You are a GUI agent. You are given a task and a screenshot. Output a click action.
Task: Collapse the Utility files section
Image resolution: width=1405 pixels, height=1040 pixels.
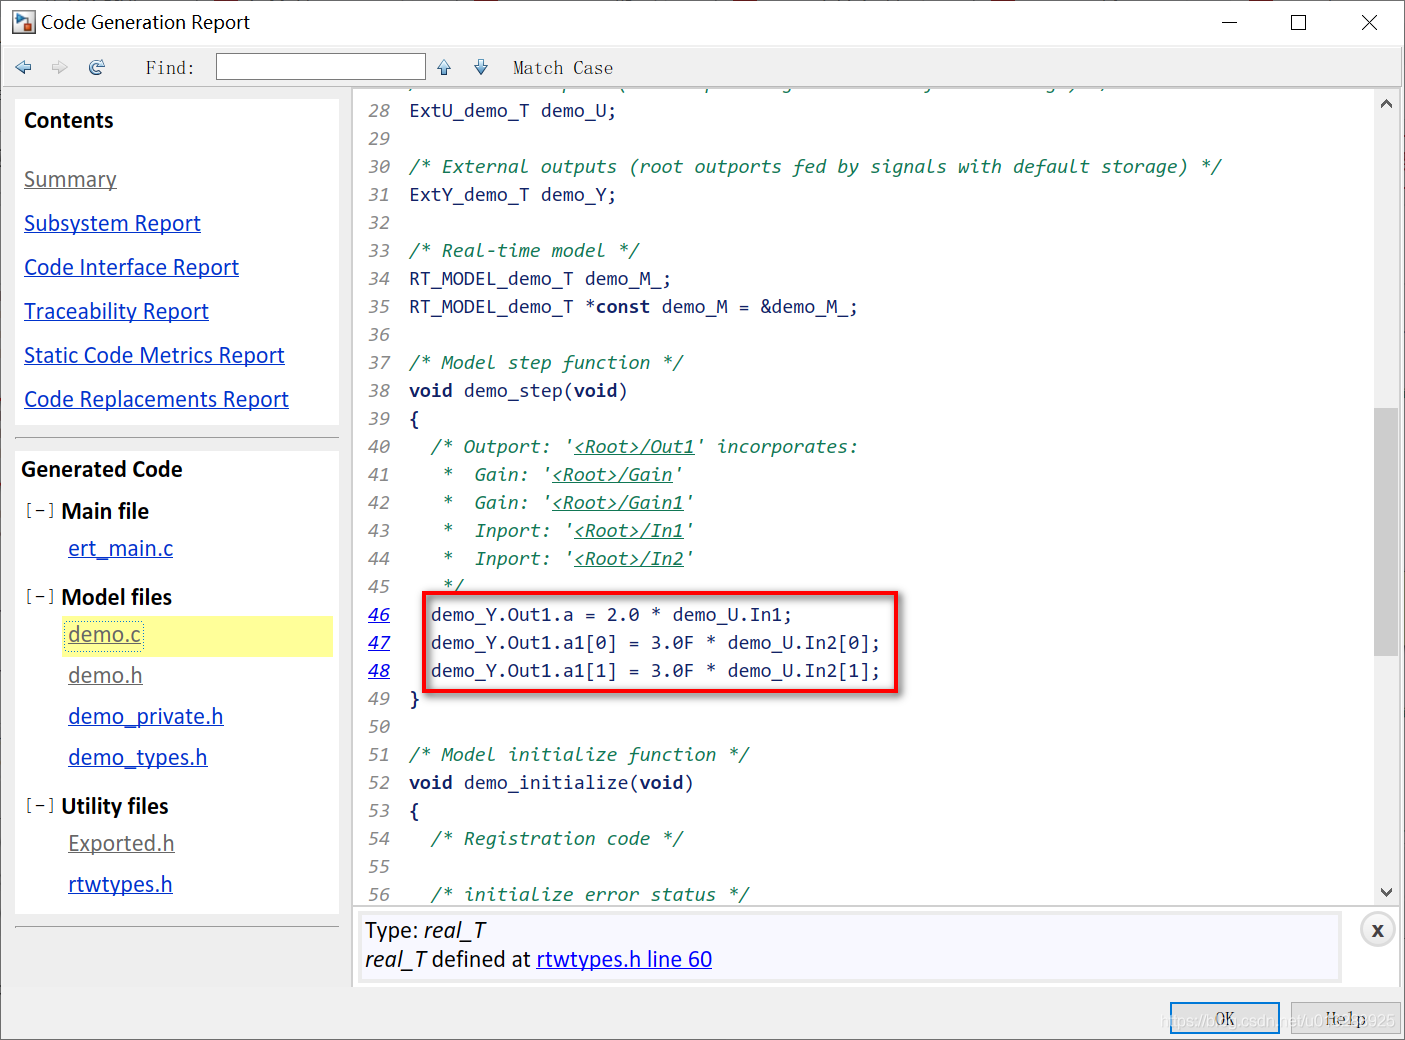[40, 806]
